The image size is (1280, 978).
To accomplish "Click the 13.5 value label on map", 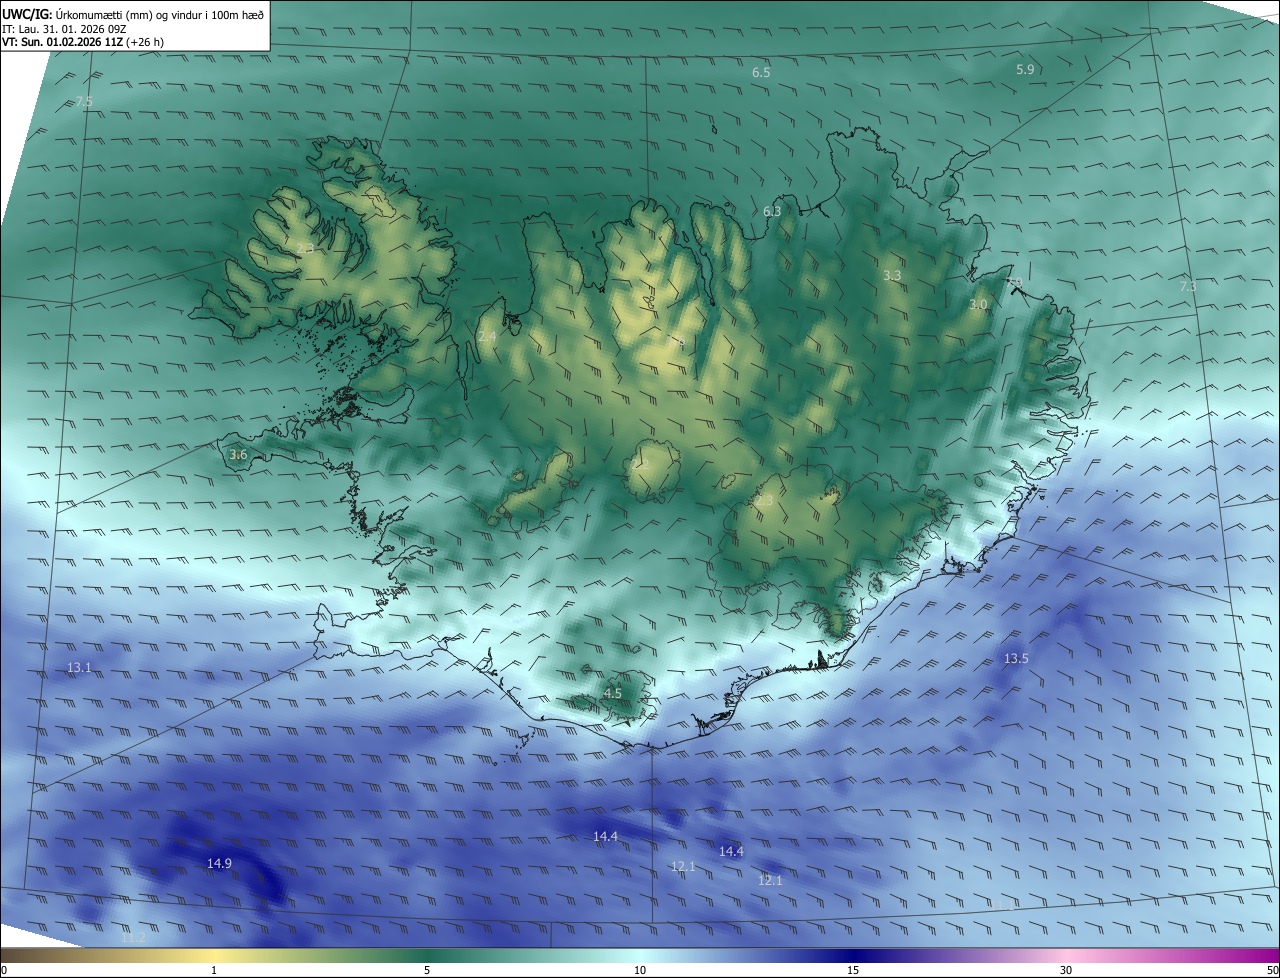I will pos(1016,658).
